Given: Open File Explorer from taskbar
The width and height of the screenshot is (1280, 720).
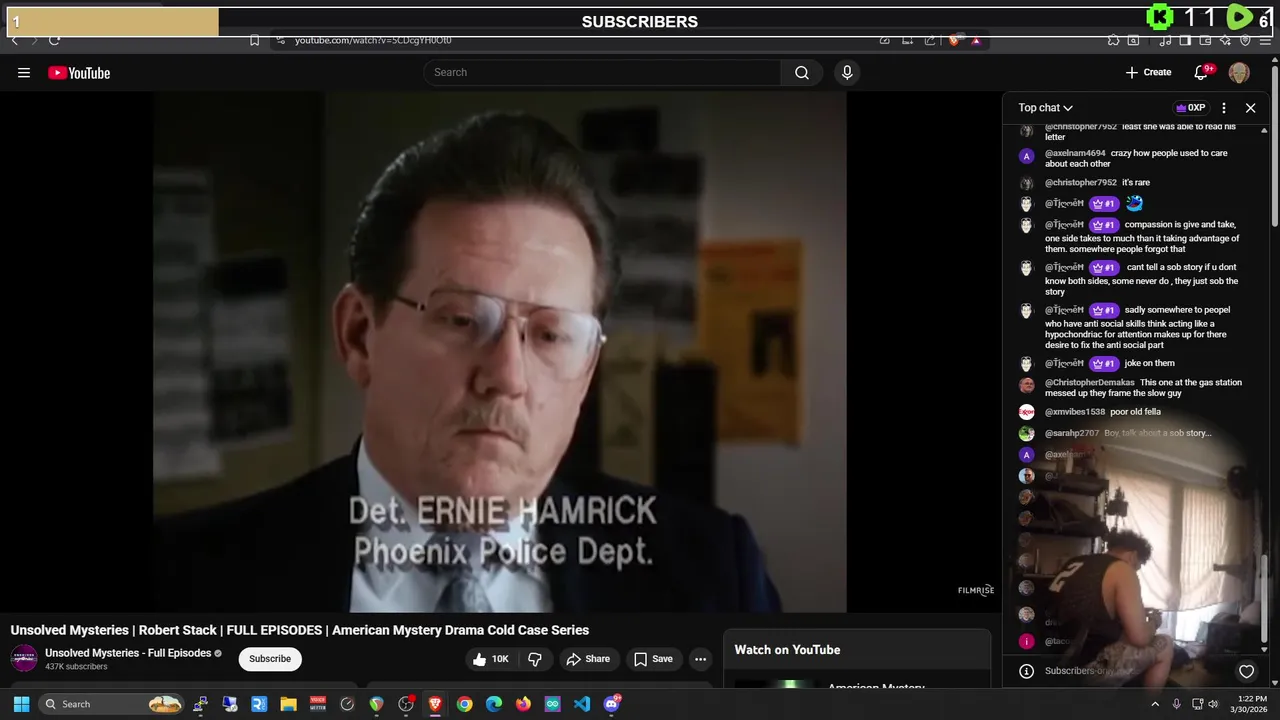Looking at the screenshot, I should point(288,704).
